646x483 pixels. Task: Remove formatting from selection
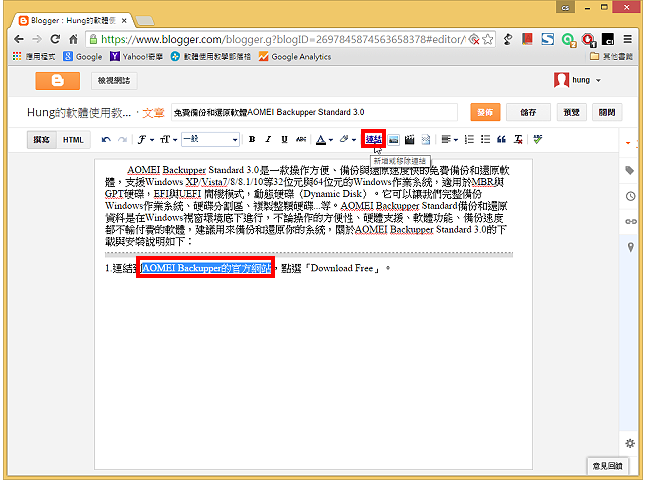coord(518,139)
